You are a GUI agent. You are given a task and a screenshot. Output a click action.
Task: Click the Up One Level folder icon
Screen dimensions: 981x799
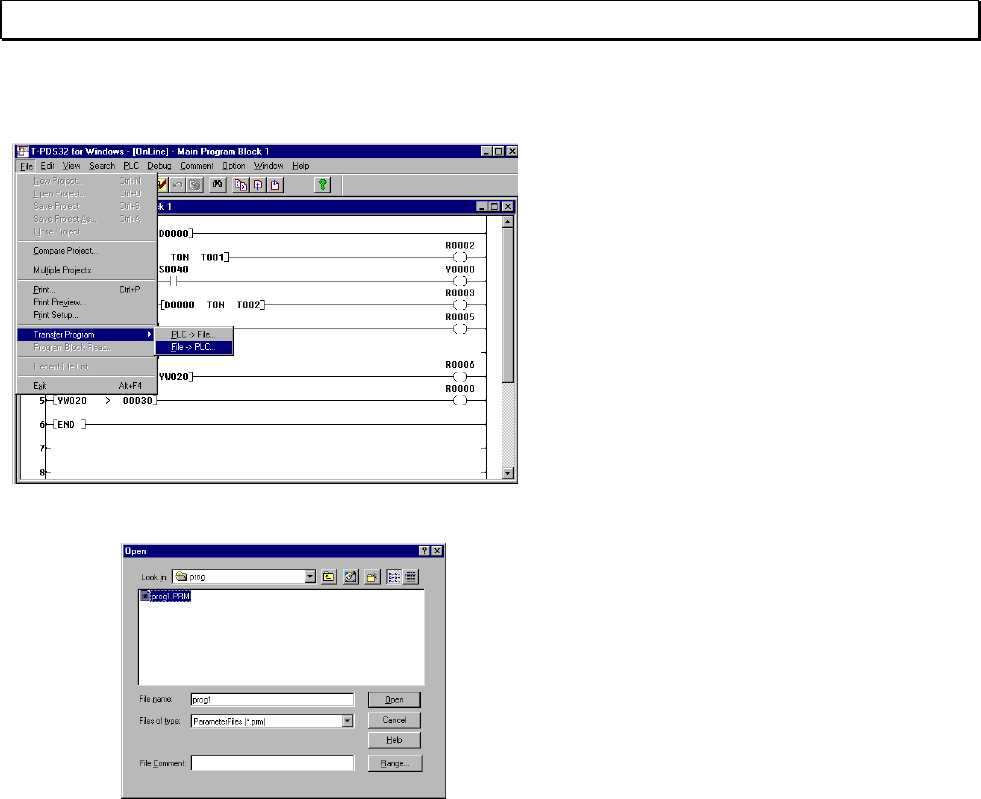point(328,577)
